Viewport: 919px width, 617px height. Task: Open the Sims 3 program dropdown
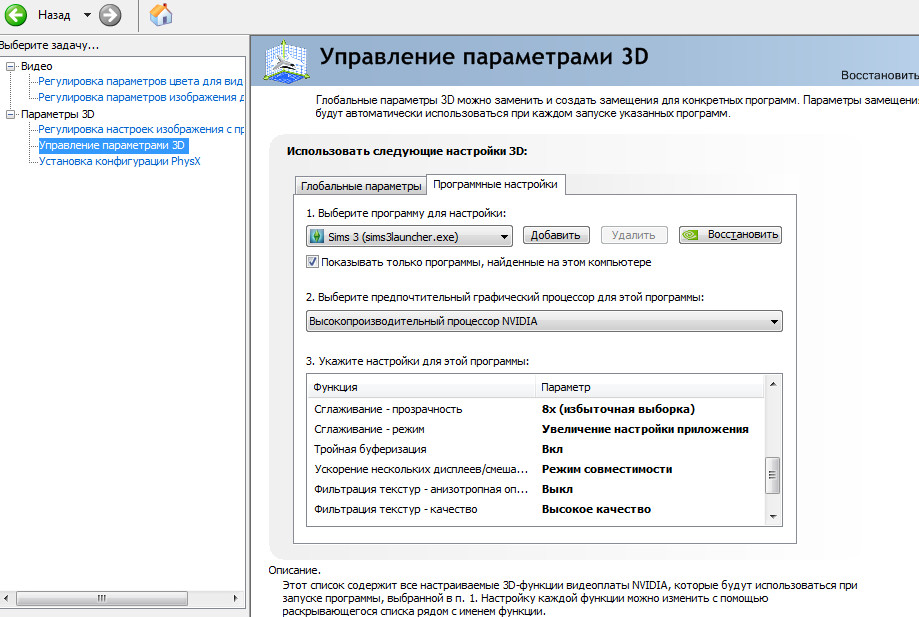point(409,236)
